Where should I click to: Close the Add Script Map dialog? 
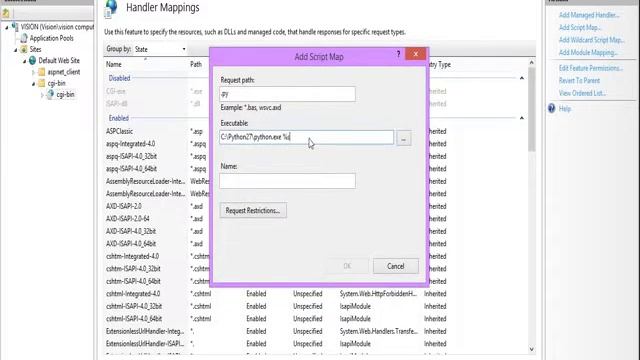tap(416, 54)
